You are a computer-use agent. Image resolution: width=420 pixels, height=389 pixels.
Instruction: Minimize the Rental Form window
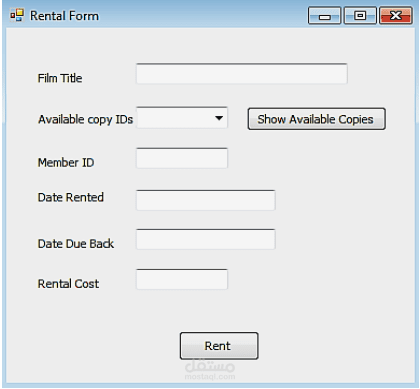point(325,15)
